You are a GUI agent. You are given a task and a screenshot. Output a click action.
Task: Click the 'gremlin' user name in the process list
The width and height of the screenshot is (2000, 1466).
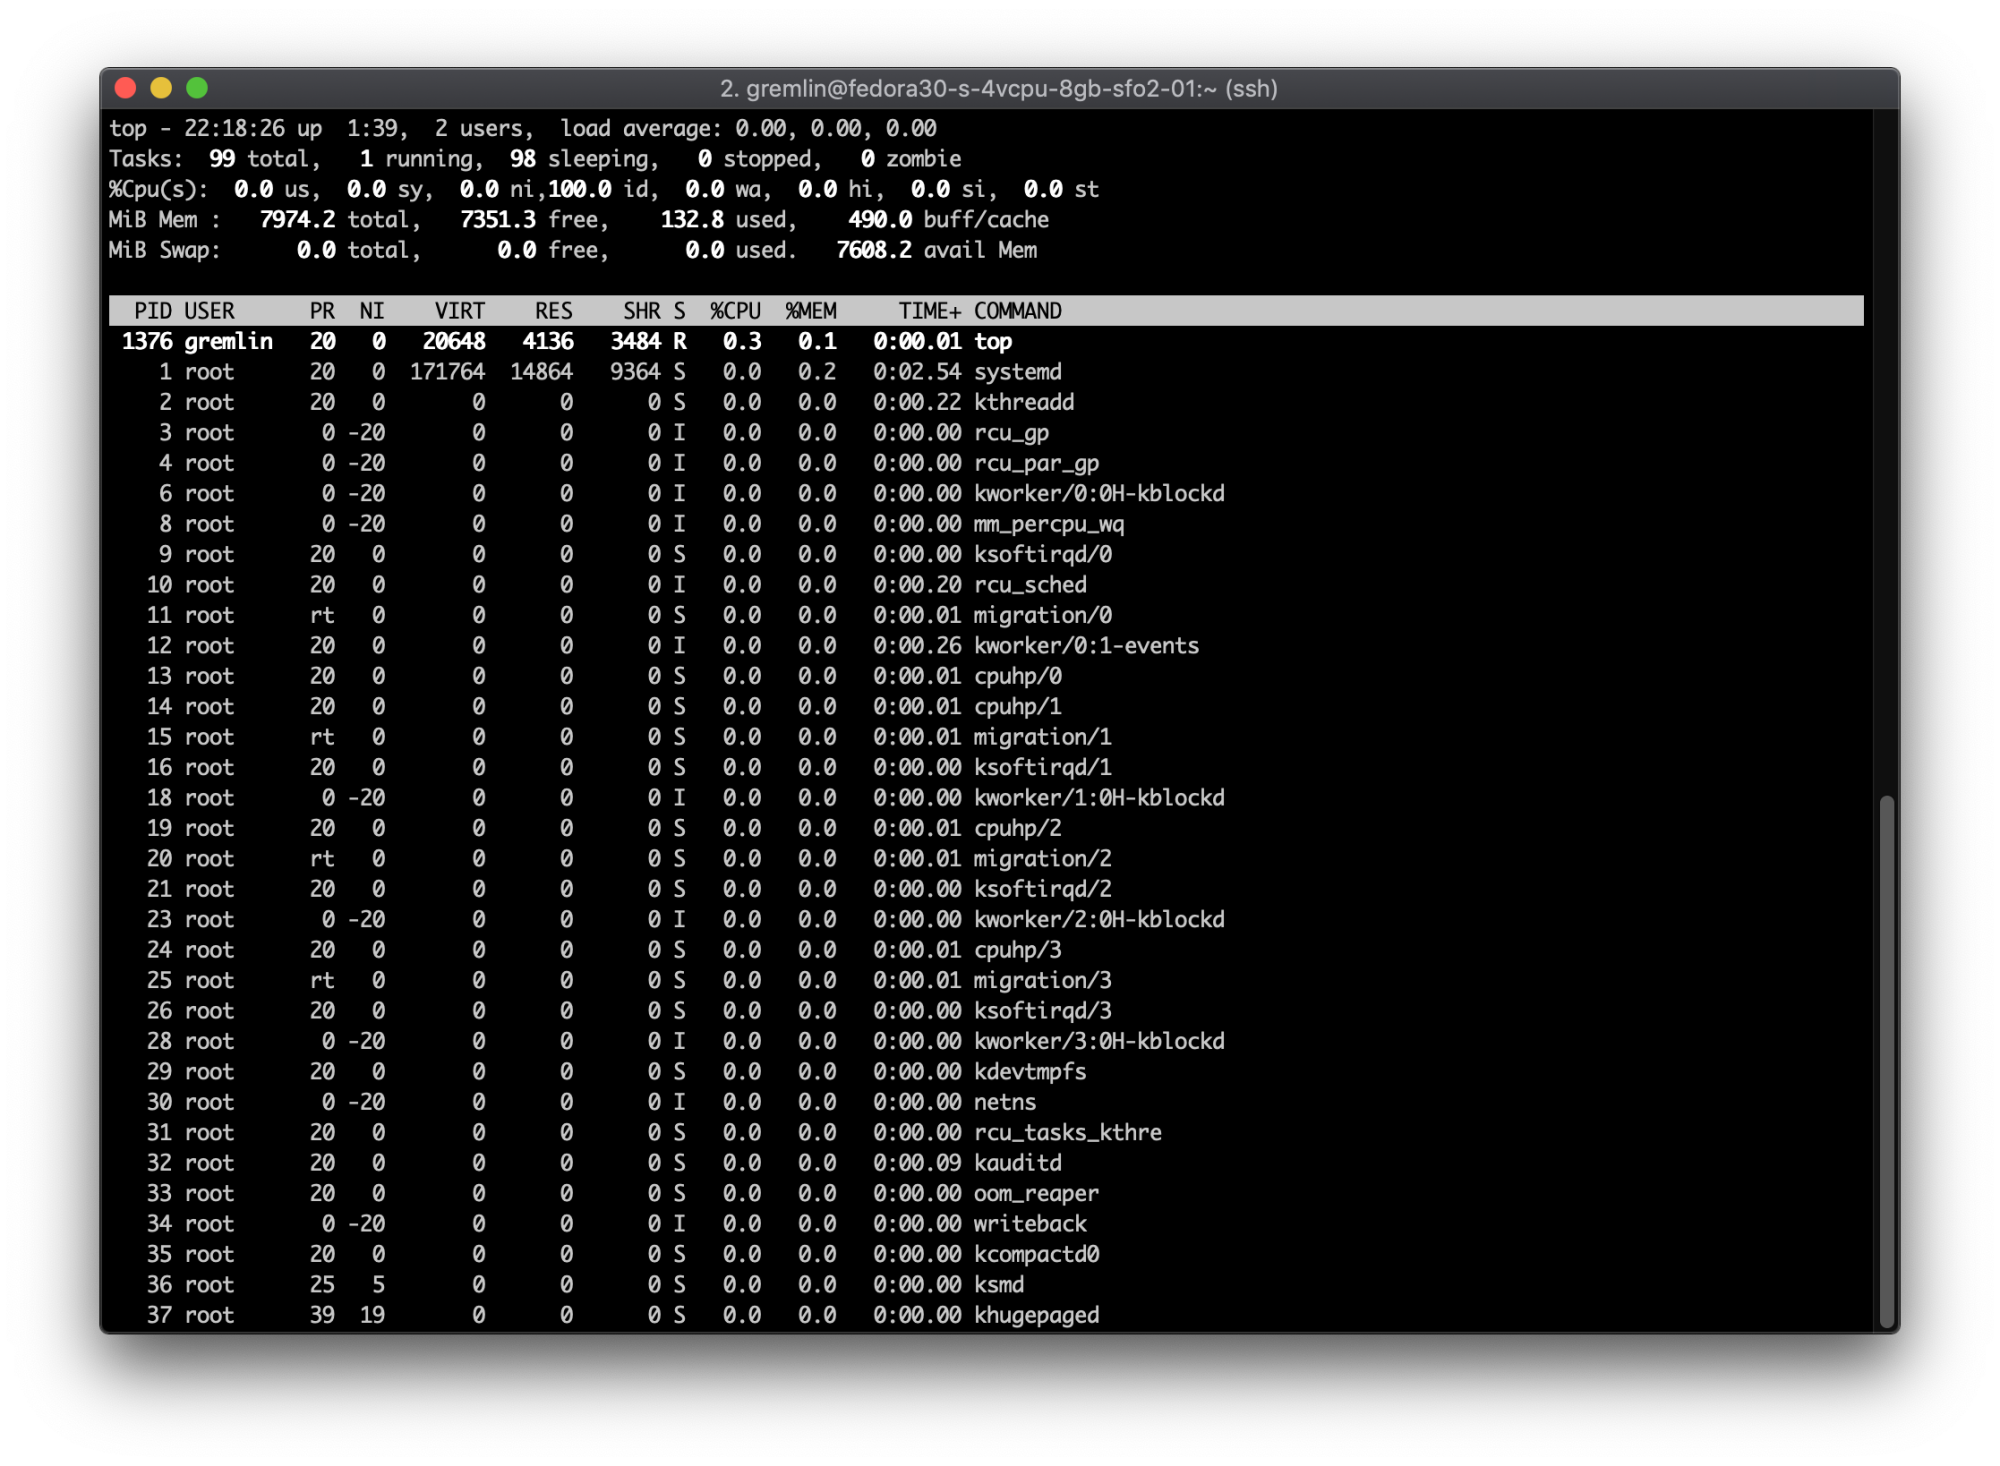228,341
